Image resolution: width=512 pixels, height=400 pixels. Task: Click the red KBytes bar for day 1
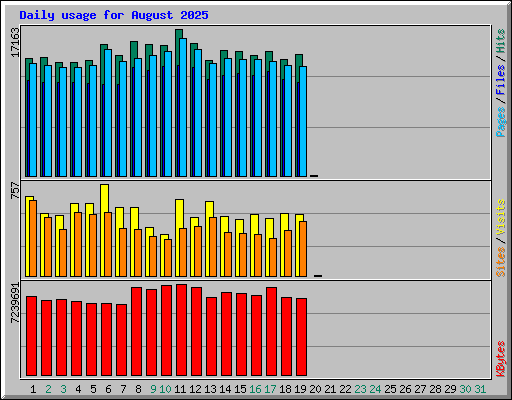click(x=31, y=336)
